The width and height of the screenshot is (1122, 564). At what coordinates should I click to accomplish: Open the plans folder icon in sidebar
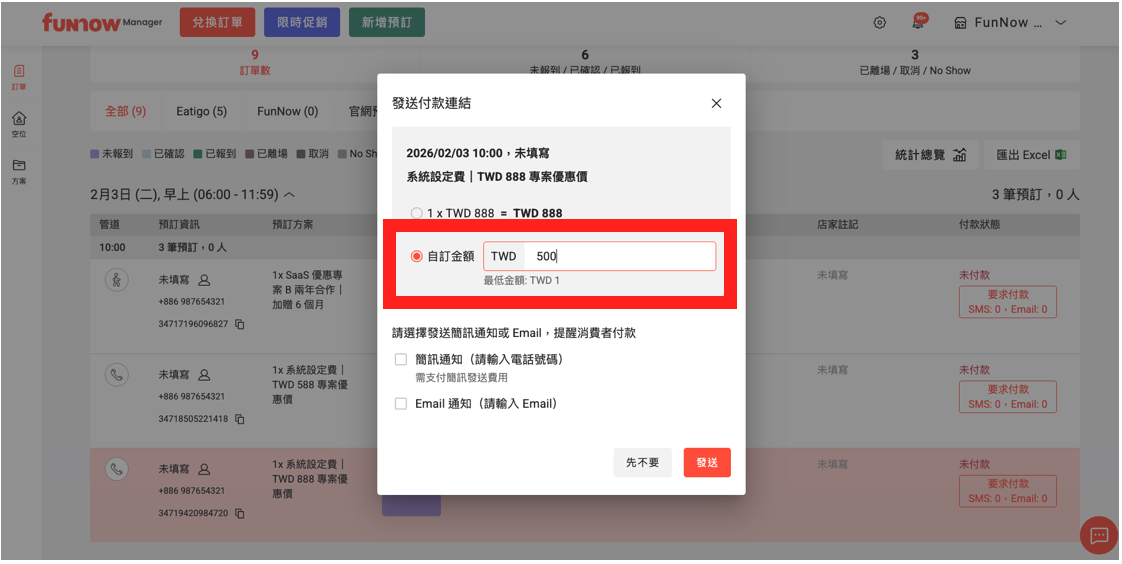pyautogui.click(x=19, y=166)
